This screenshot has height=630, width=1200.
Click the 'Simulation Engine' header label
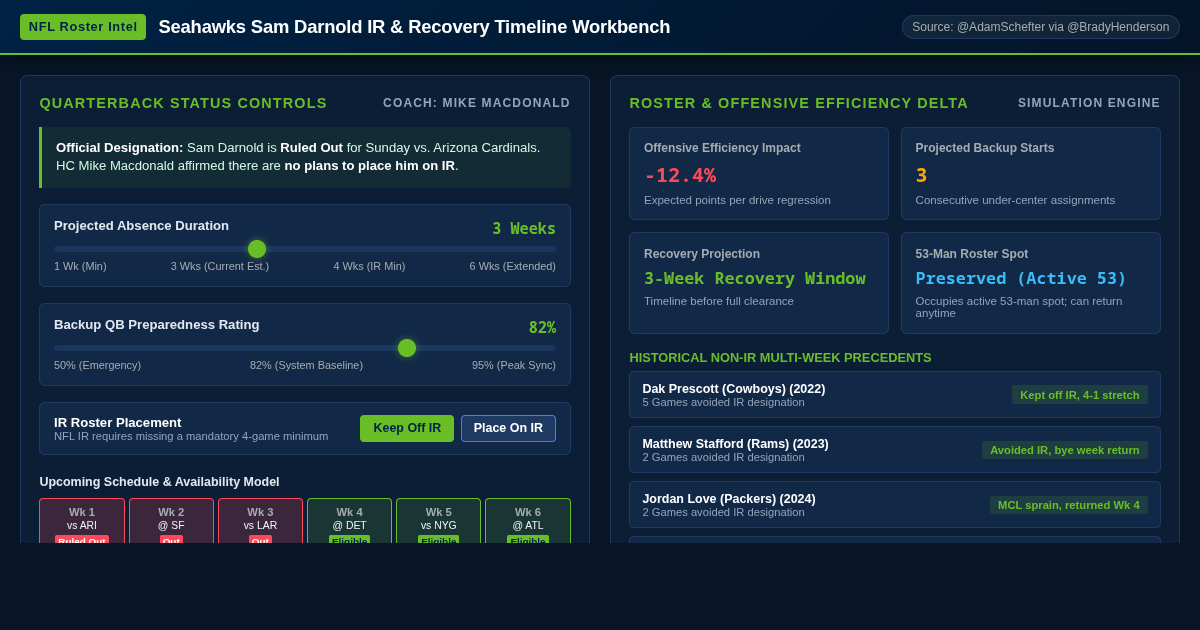click(1089, 103)
